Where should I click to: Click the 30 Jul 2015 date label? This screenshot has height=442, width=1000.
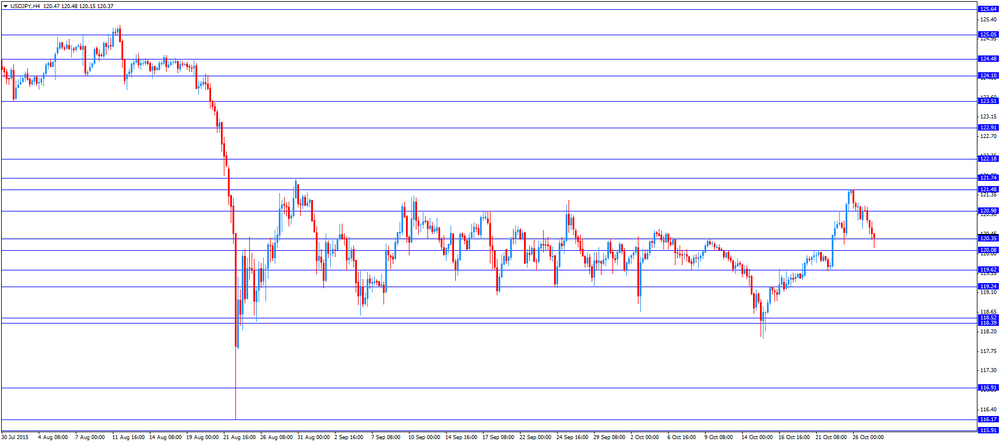13,438
